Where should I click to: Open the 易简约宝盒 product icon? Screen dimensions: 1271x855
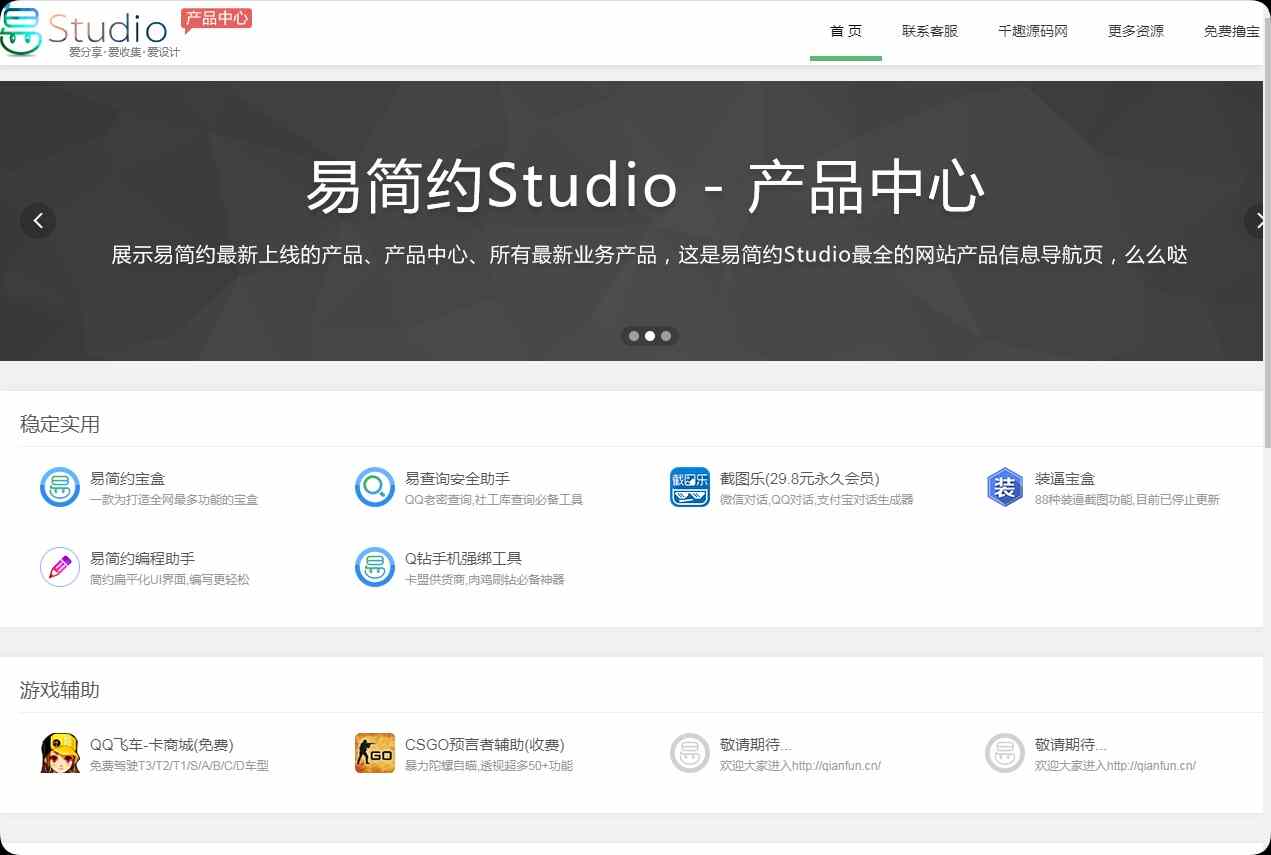coord(60,487)
